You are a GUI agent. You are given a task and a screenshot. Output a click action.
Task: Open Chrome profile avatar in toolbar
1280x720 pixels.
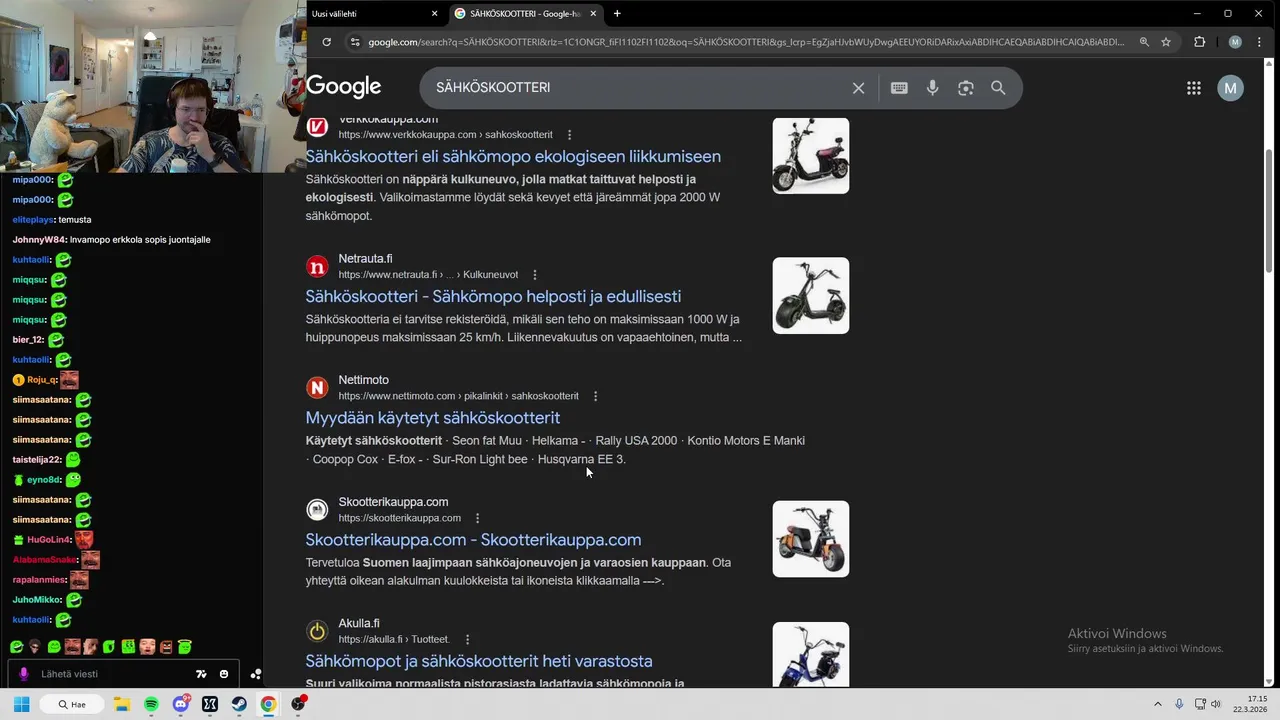click(1235, 42)
